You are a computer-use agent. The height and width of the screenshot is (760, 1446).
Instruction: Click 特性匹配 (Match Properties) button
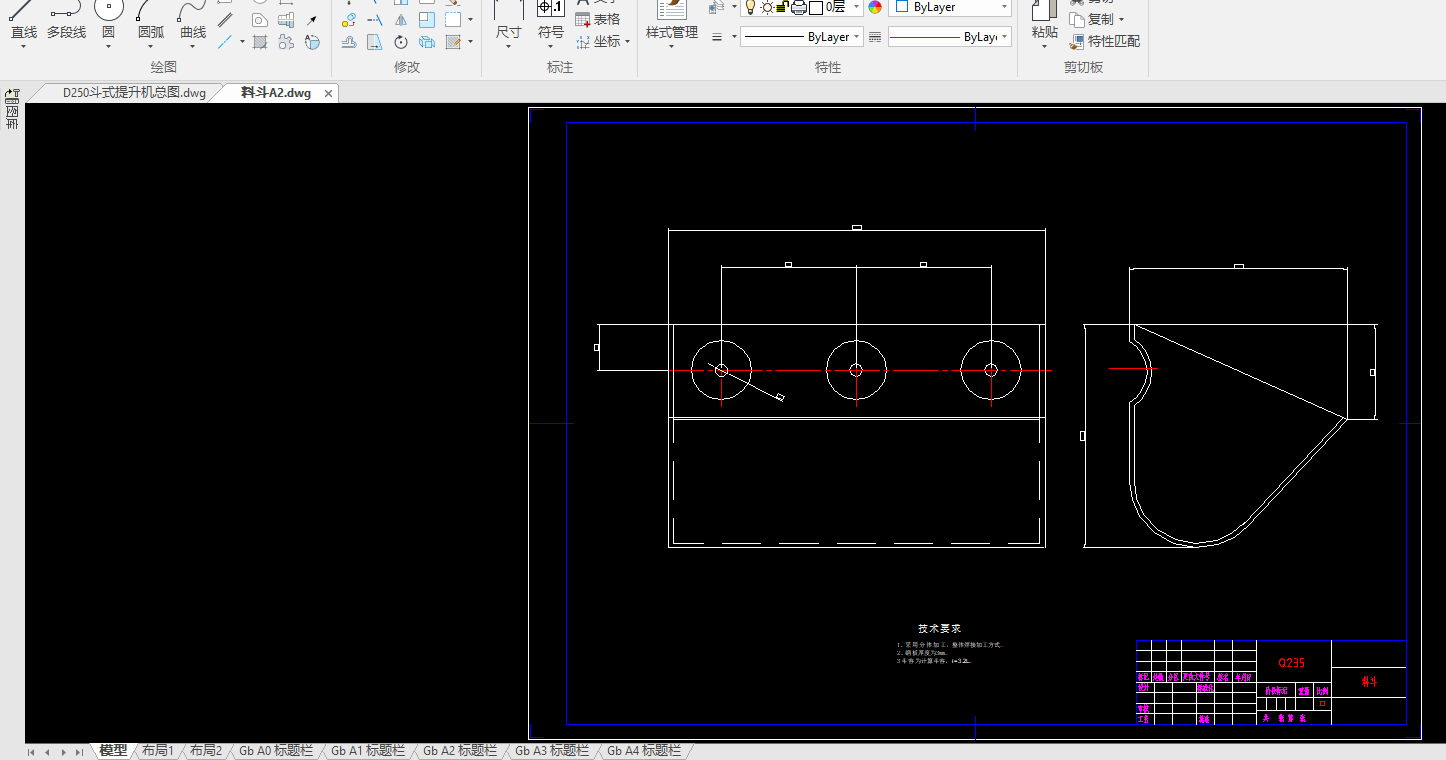(x=1104, y=41)
